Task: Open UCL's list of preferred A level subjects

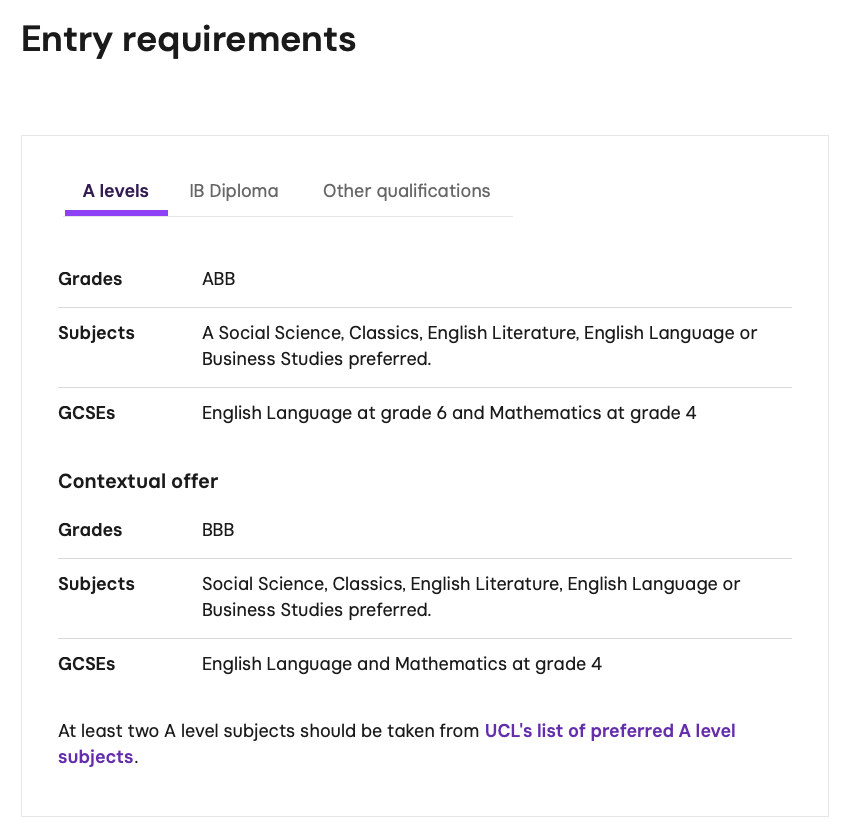Action: (x=609, y=731)
